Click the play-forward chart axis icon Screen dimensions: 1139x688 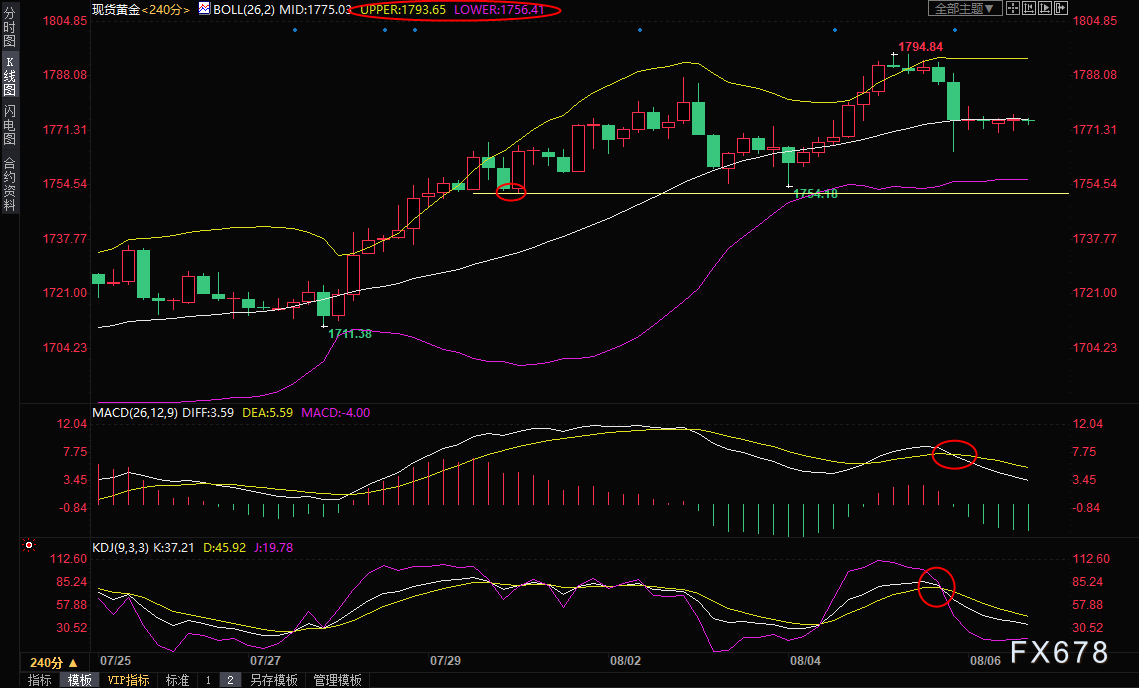[x=1045, y=9]
